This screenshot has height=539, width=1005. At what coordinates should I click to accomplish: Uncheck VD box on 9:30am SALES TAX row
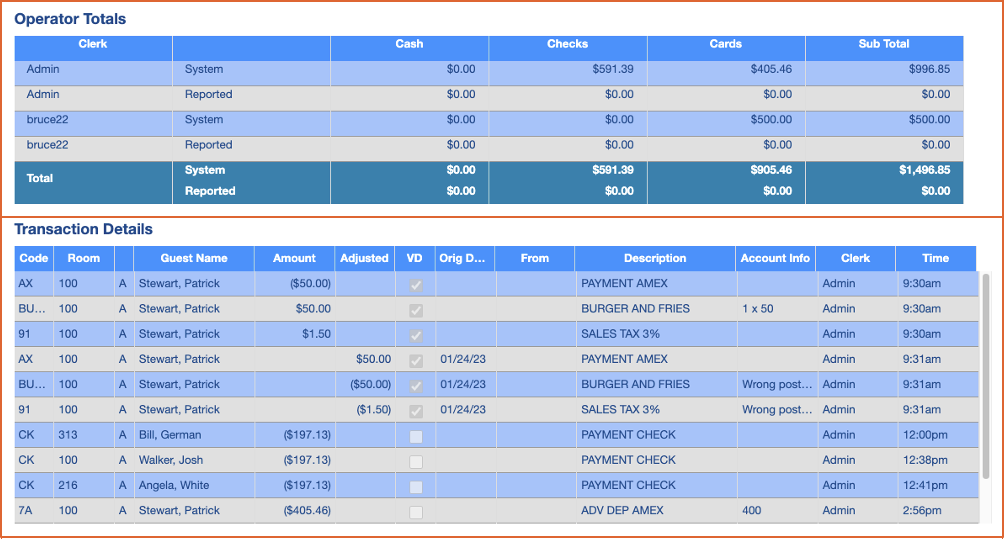pyautogui.click(x=416, y=335)
